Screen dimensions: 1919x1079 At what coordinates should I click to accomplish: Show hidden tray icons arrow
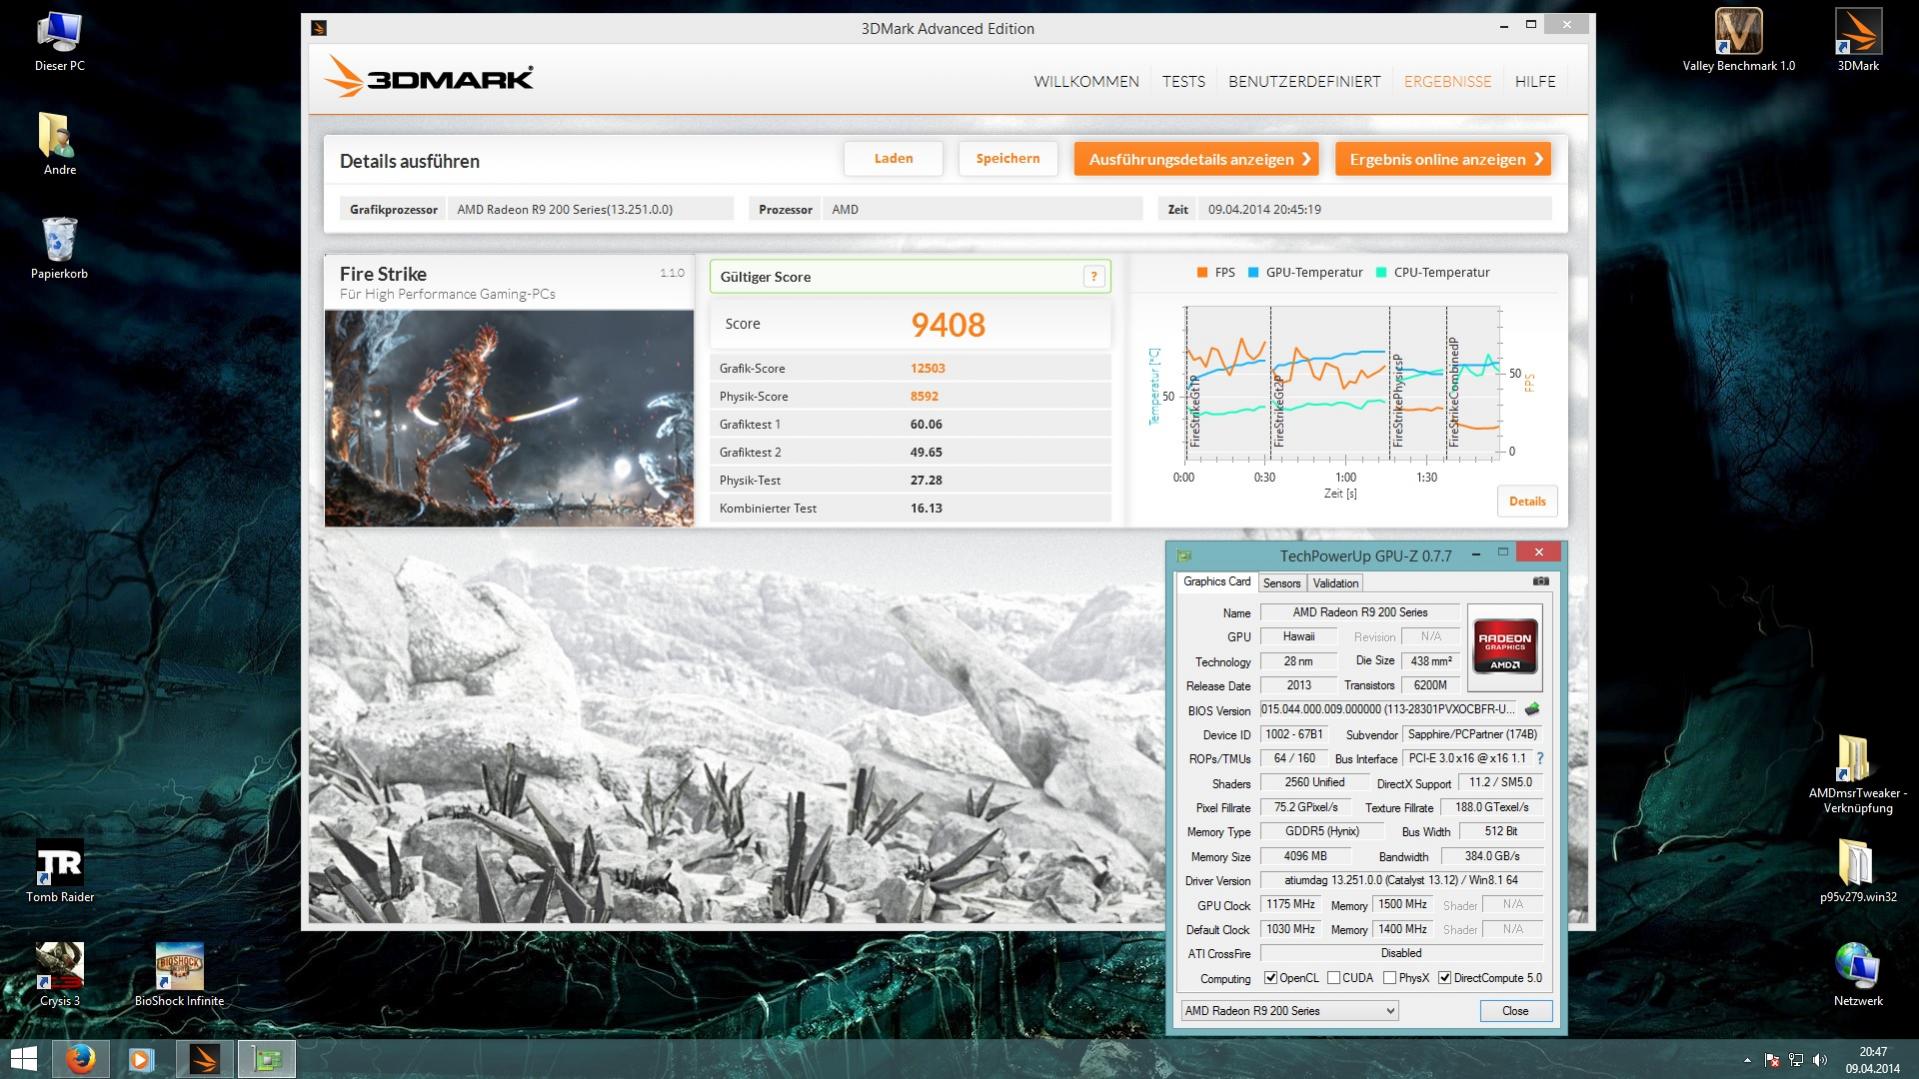1747,1060
